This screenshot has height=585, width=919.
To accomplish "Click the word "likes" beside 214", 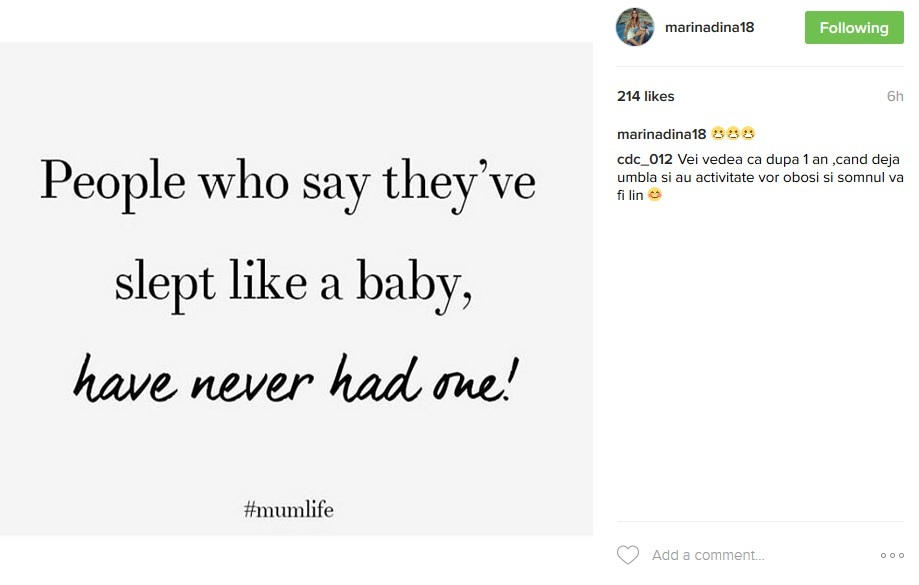I will pyautogui.click(x=659, y=96).
